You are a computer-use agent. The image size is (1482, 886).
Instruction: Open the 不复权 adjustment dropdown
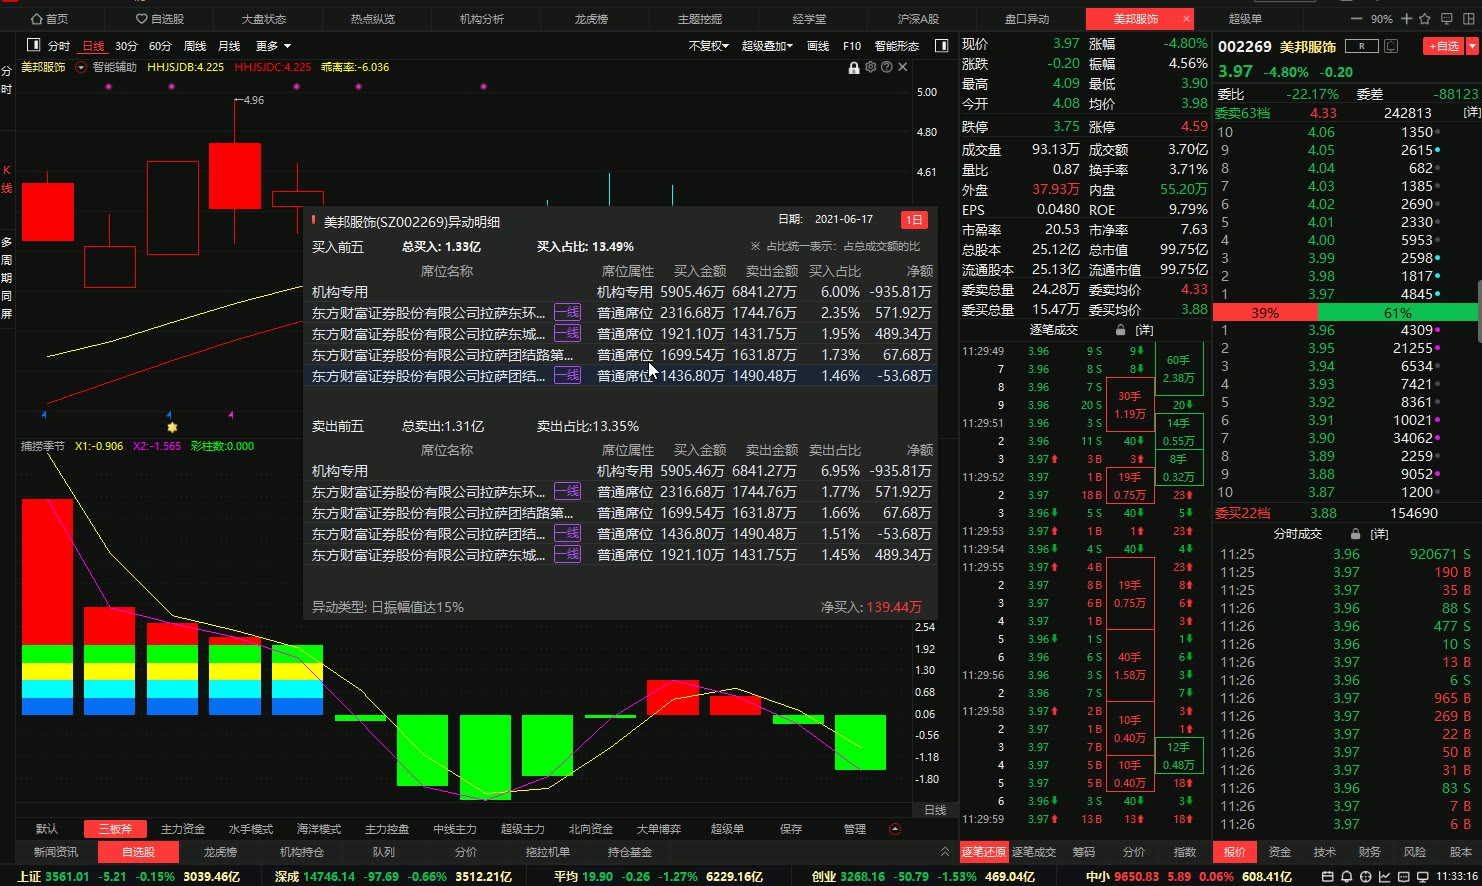click(708, 46)
